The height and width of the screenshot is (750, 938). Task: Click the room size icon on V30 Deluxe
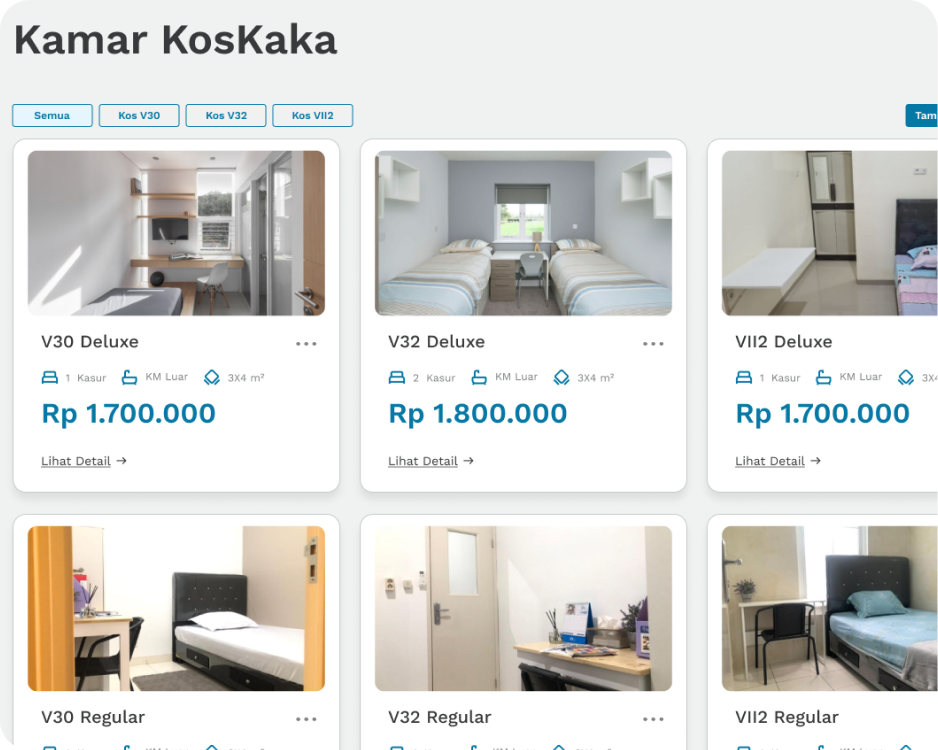point(212,377)
